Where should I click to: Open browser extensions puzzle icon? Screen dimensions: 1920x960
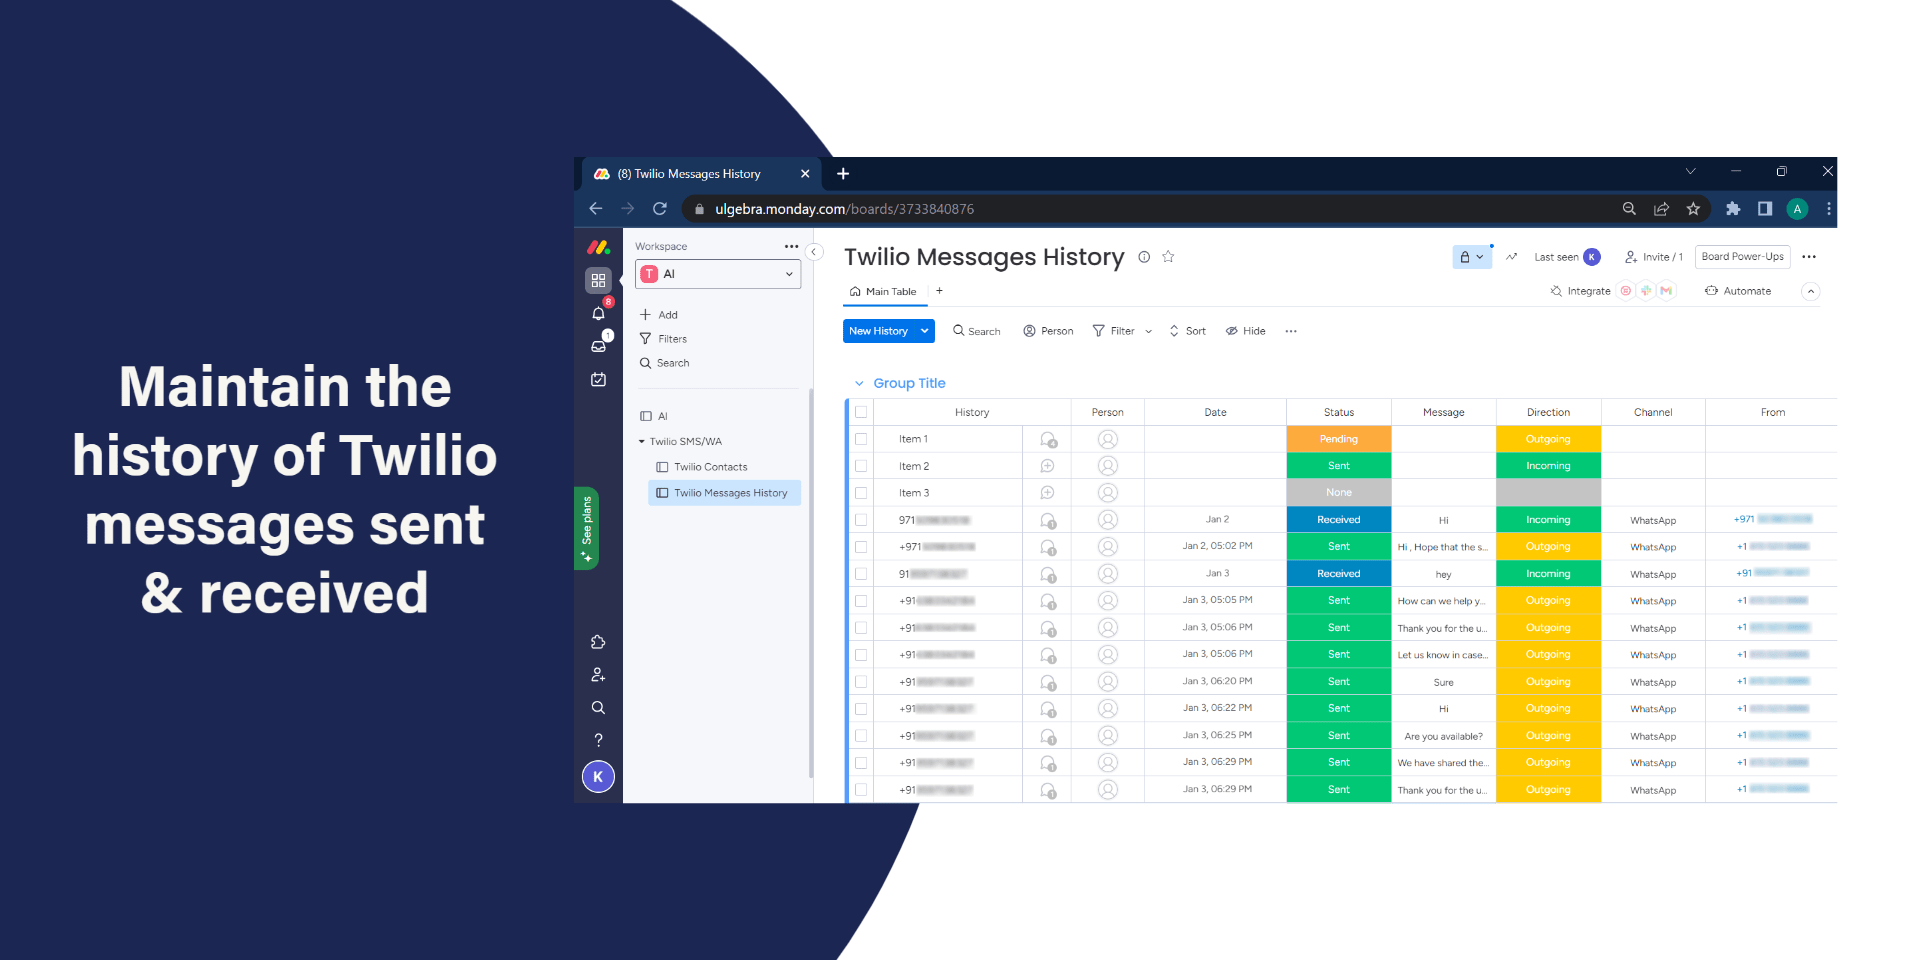pos(1733,209)
